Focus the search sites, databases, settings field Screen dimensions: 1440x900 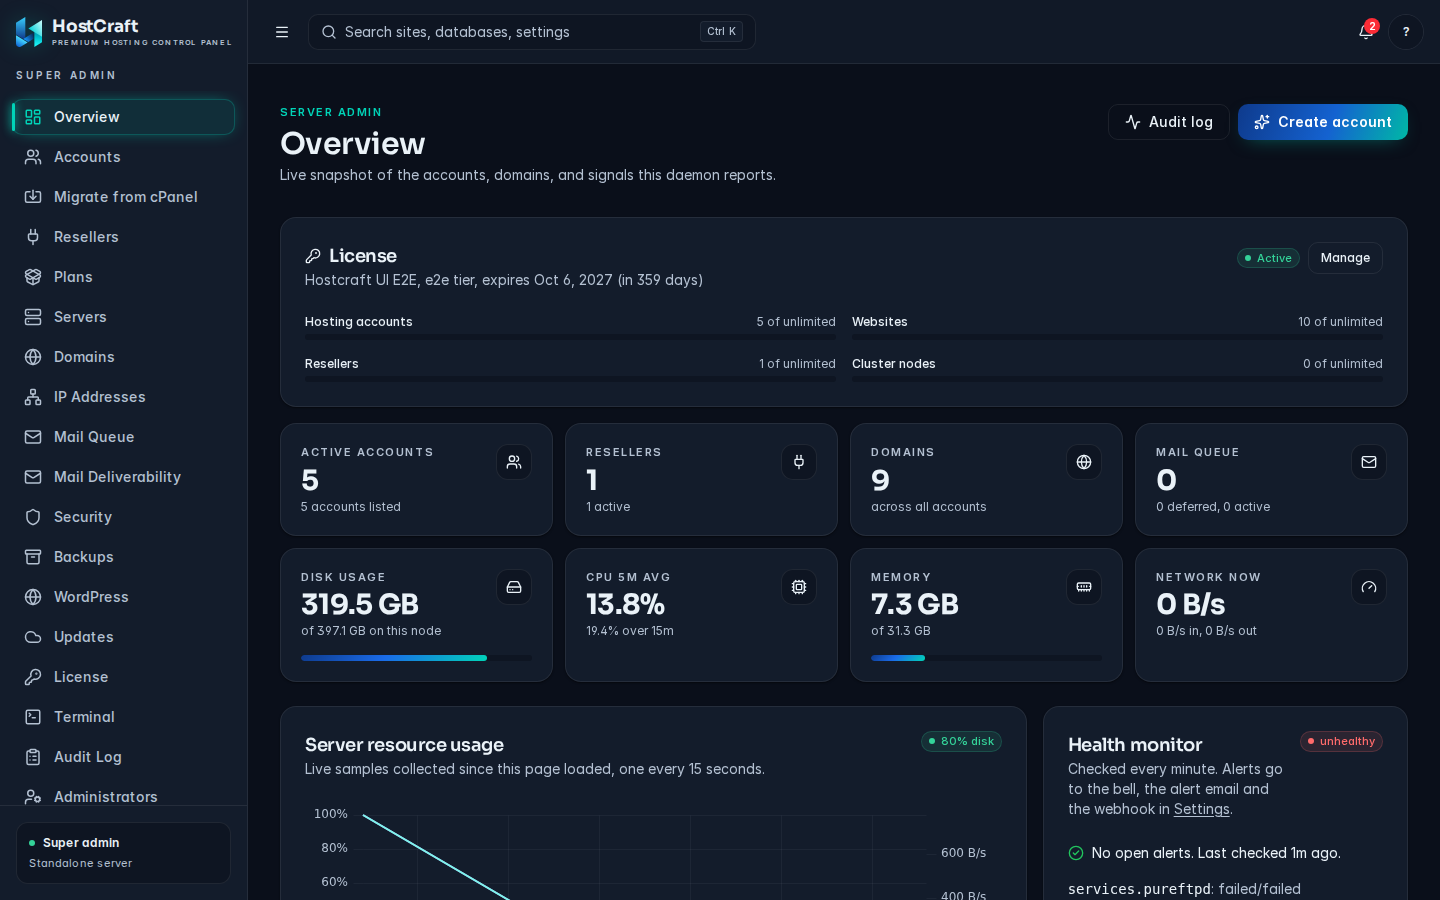[532, 32]
